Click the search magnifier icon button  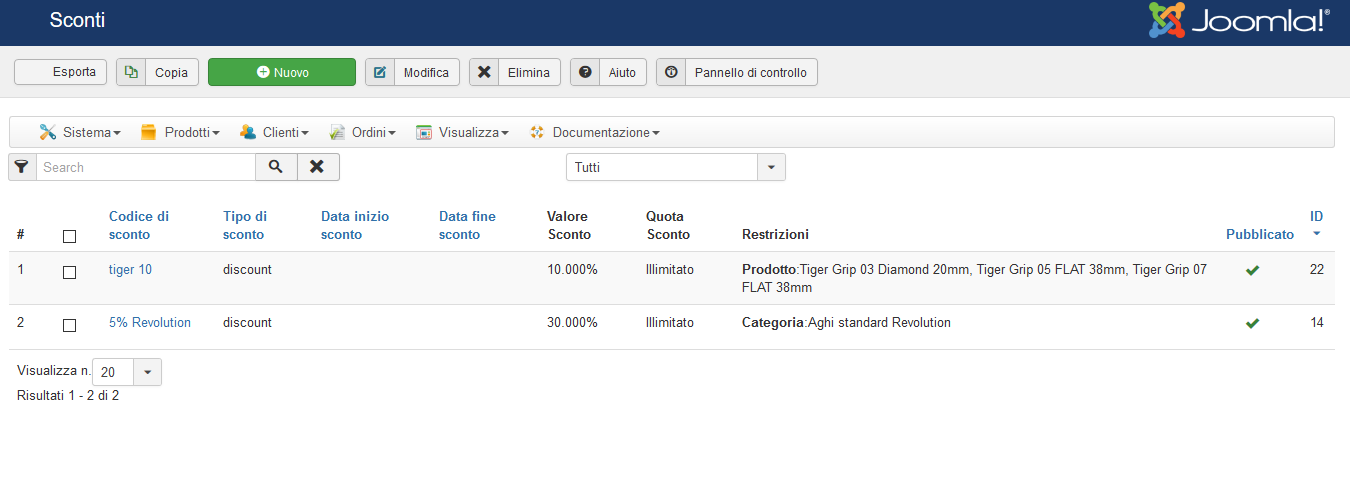click(276, 167)
